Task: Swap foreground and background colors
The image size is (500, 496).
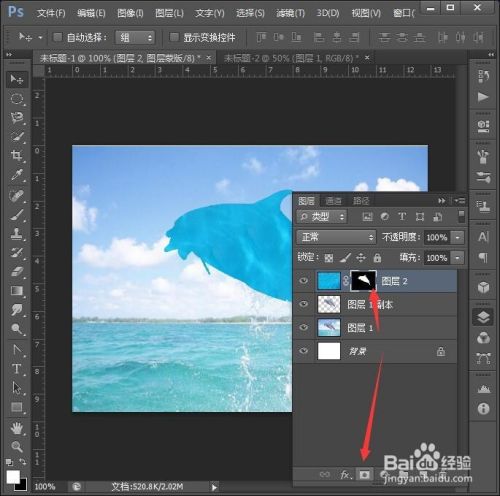Action: [x=23, y=462]
